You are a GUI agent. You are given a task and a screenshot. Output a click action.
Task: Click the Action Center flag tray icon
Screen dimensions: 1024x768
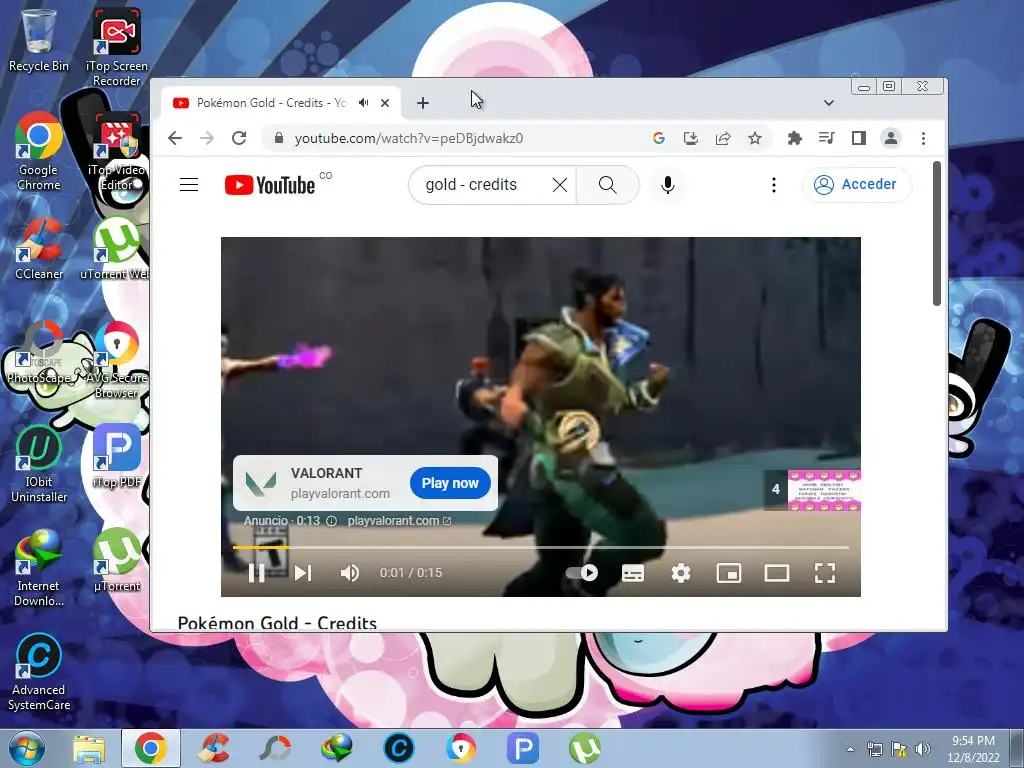pos(899,749)
